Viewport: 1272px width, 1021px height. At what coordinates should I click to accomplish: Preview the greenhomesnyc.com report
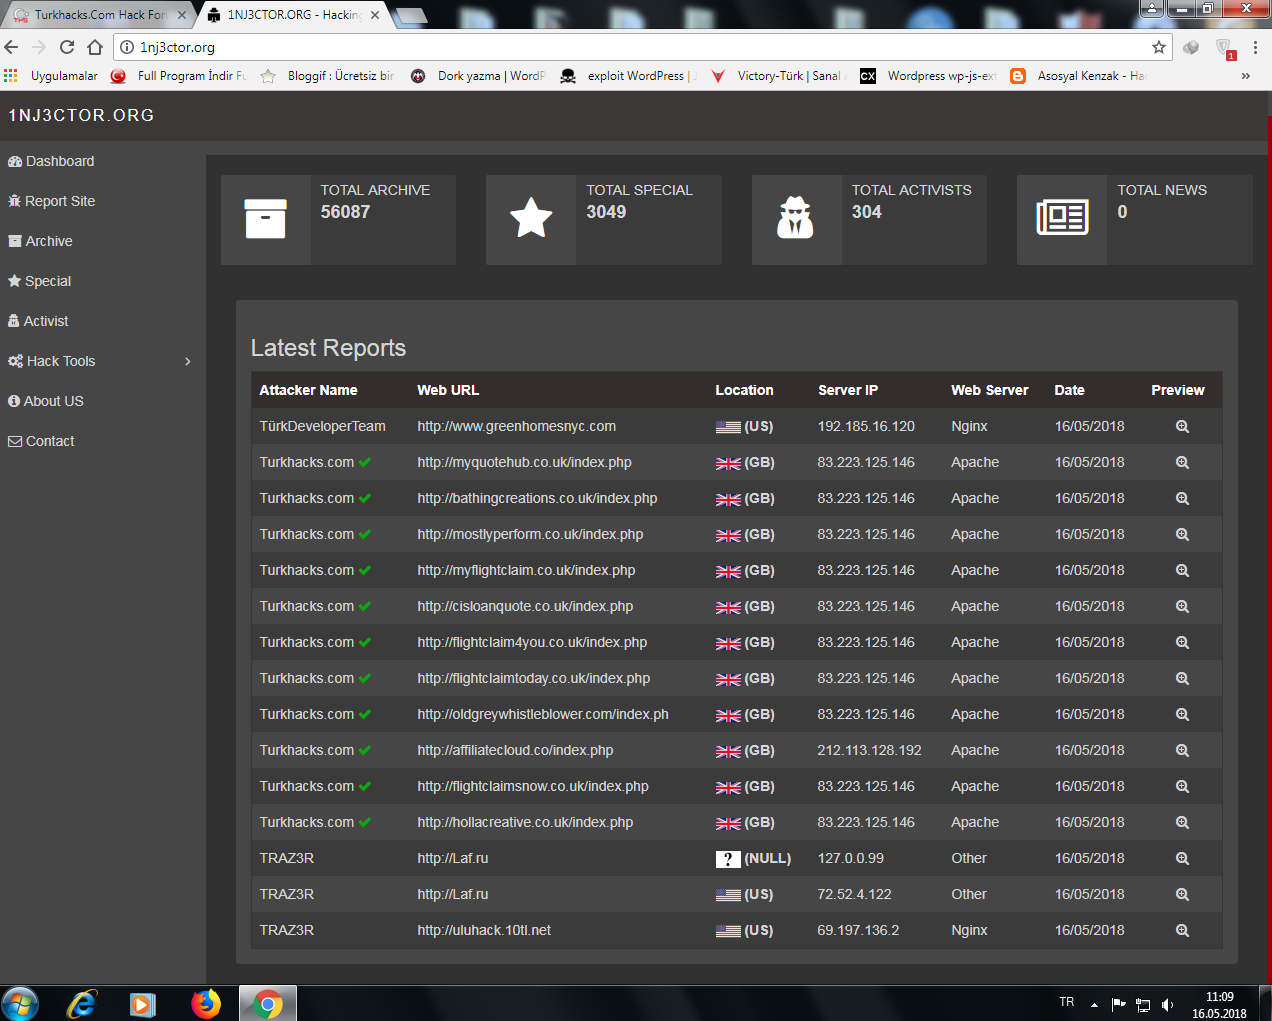pyautogui.click(x=1182, y=426)
